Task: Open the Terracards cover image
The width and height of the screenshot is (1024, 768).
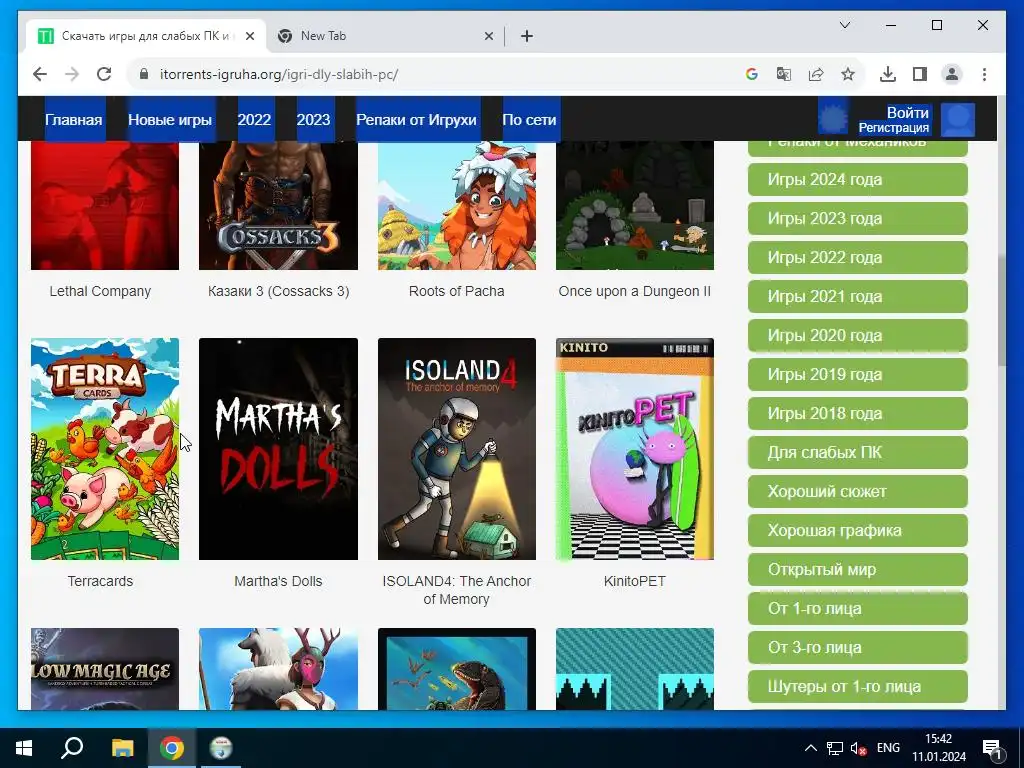Action: click(x=104, y=449)
